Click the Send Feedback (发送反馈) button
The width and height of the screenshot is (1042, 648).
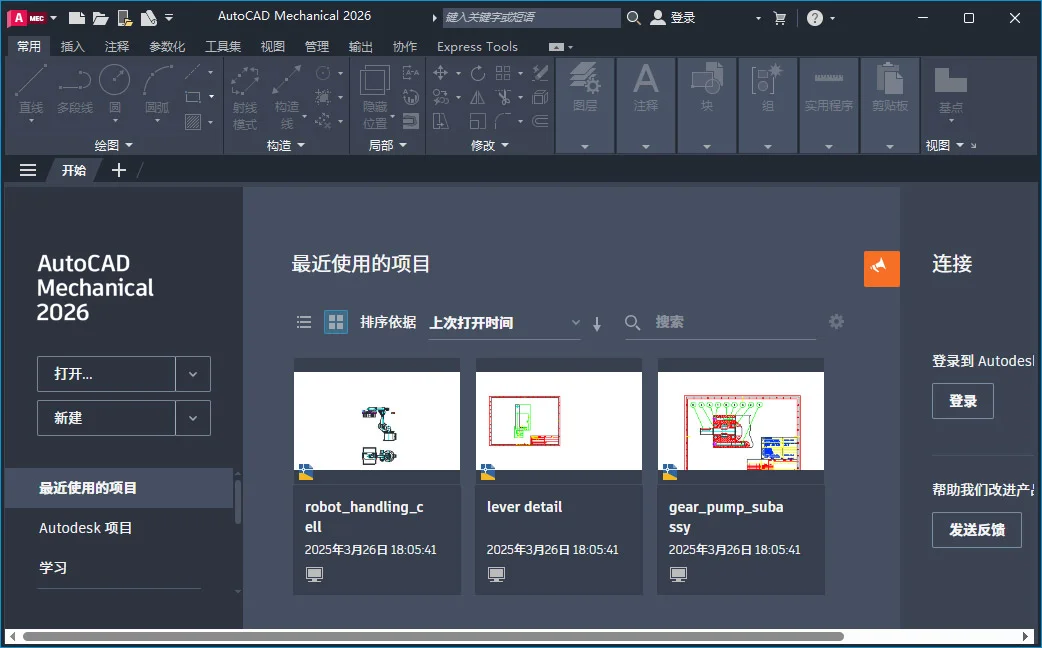point(977,530)
